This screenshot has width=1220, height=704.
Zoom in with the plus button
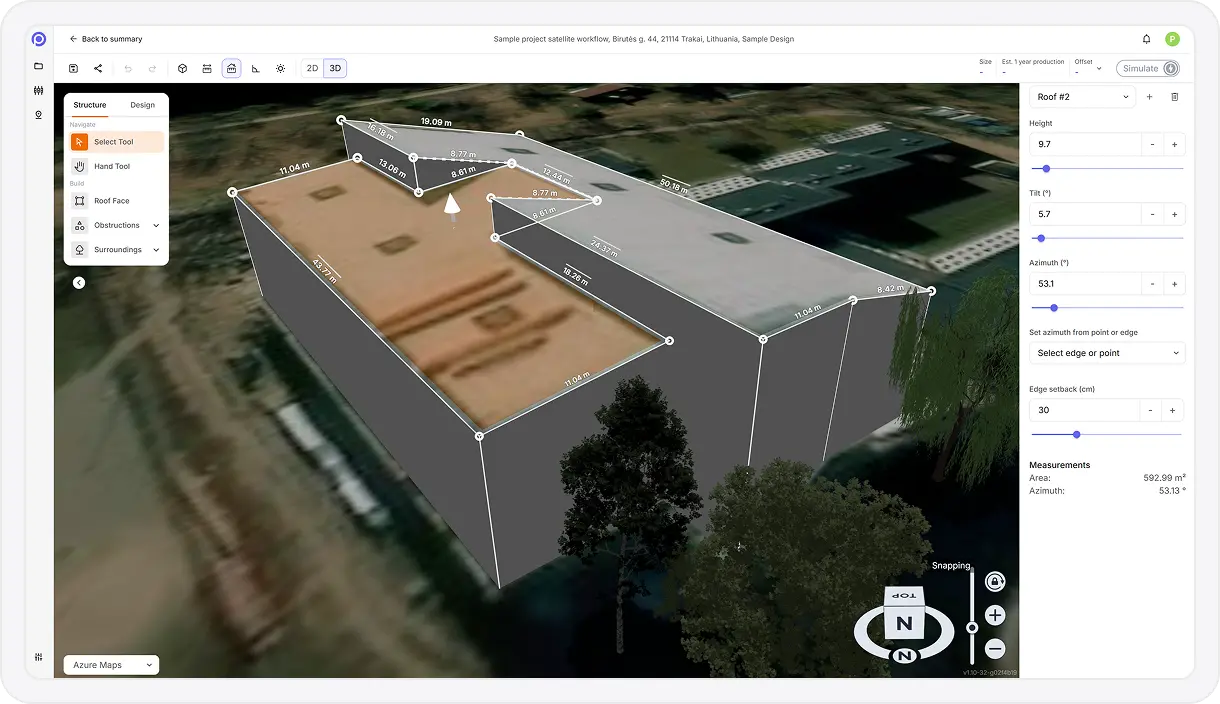pyautogui.click(x=995, y=615)
